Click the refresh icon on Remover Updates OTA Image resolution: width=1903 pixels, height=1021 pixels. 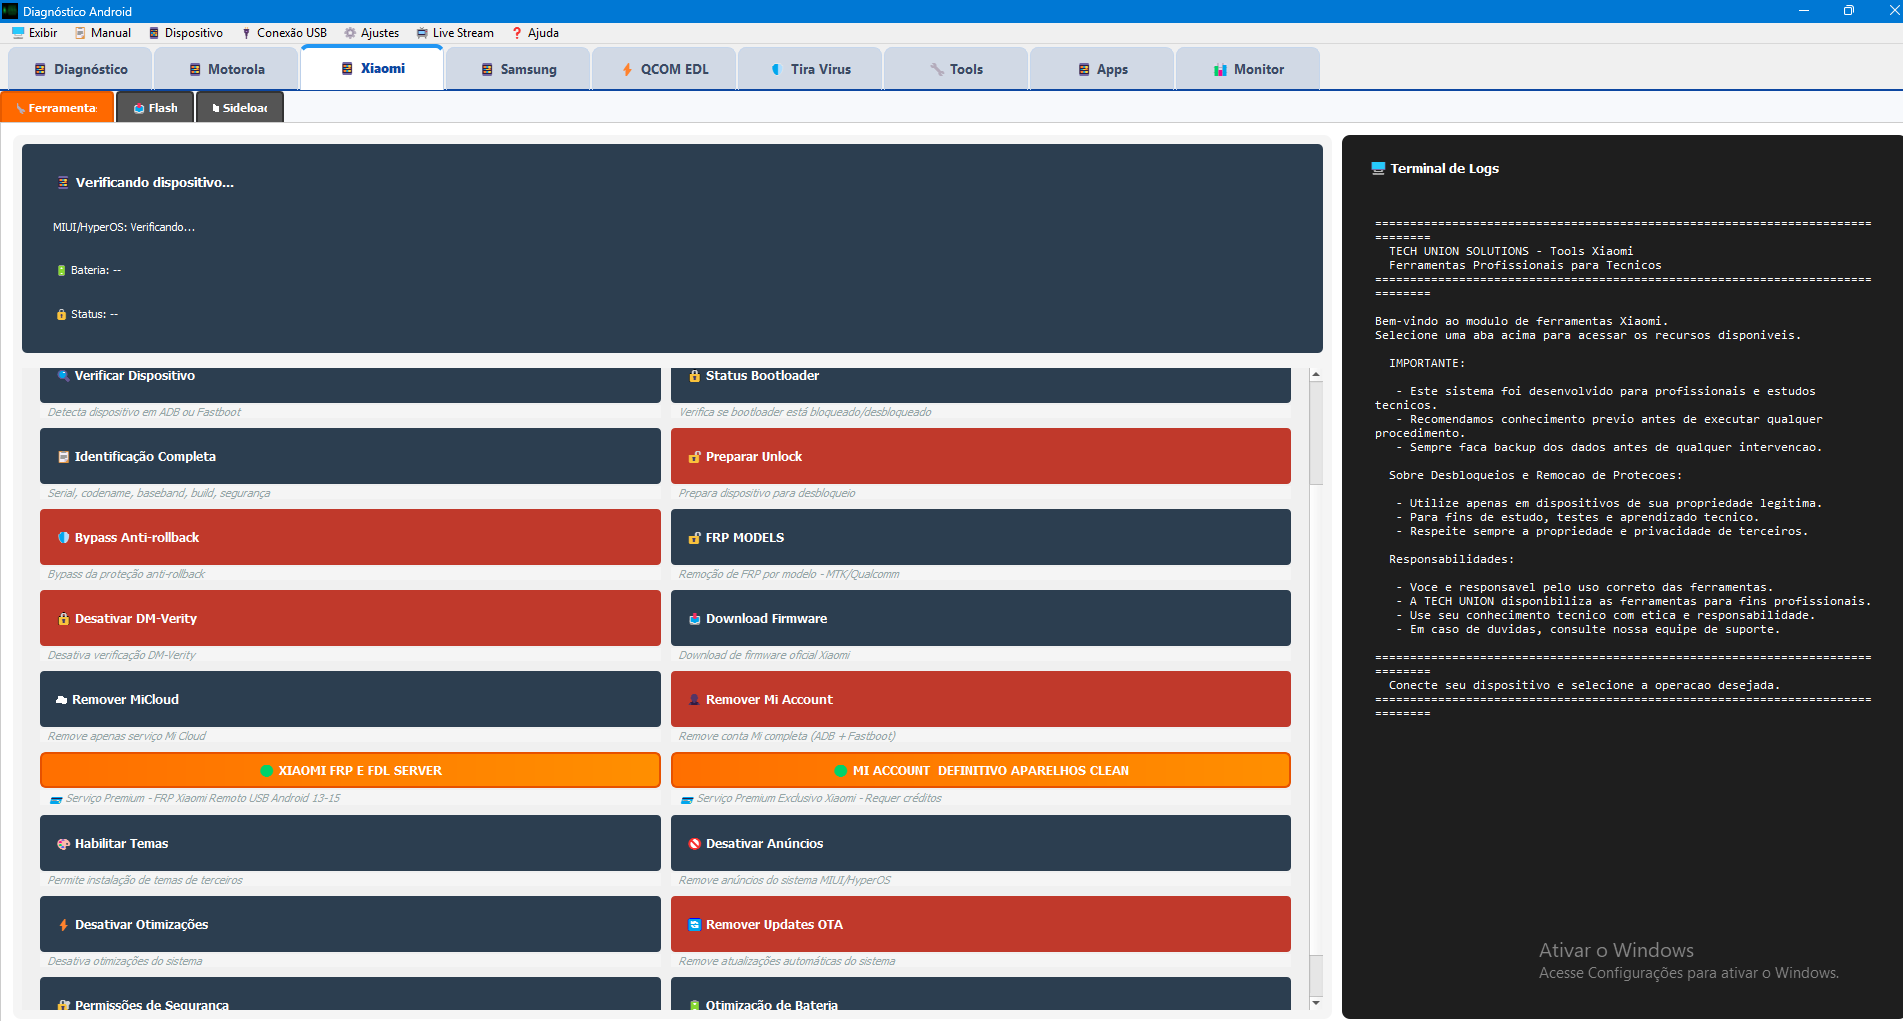click(x=694, y=925)
